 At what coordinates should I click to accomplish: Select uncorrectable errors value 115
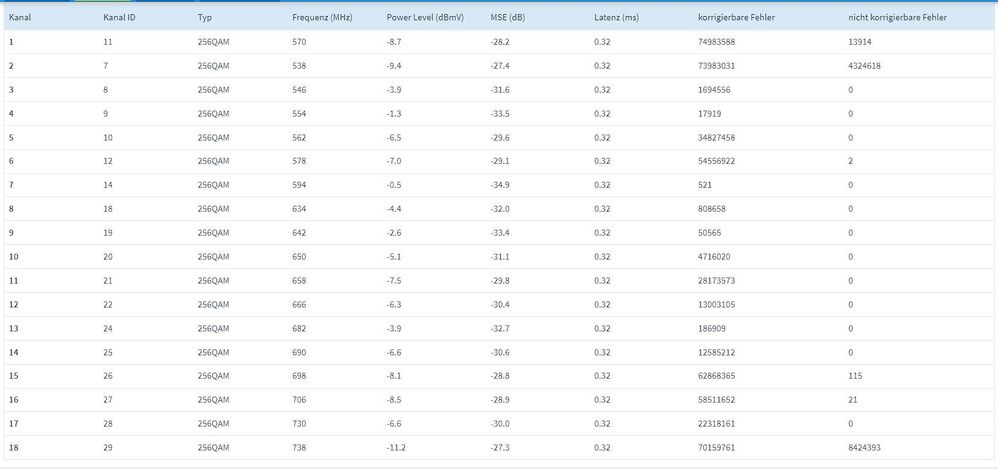click(855, 376)
